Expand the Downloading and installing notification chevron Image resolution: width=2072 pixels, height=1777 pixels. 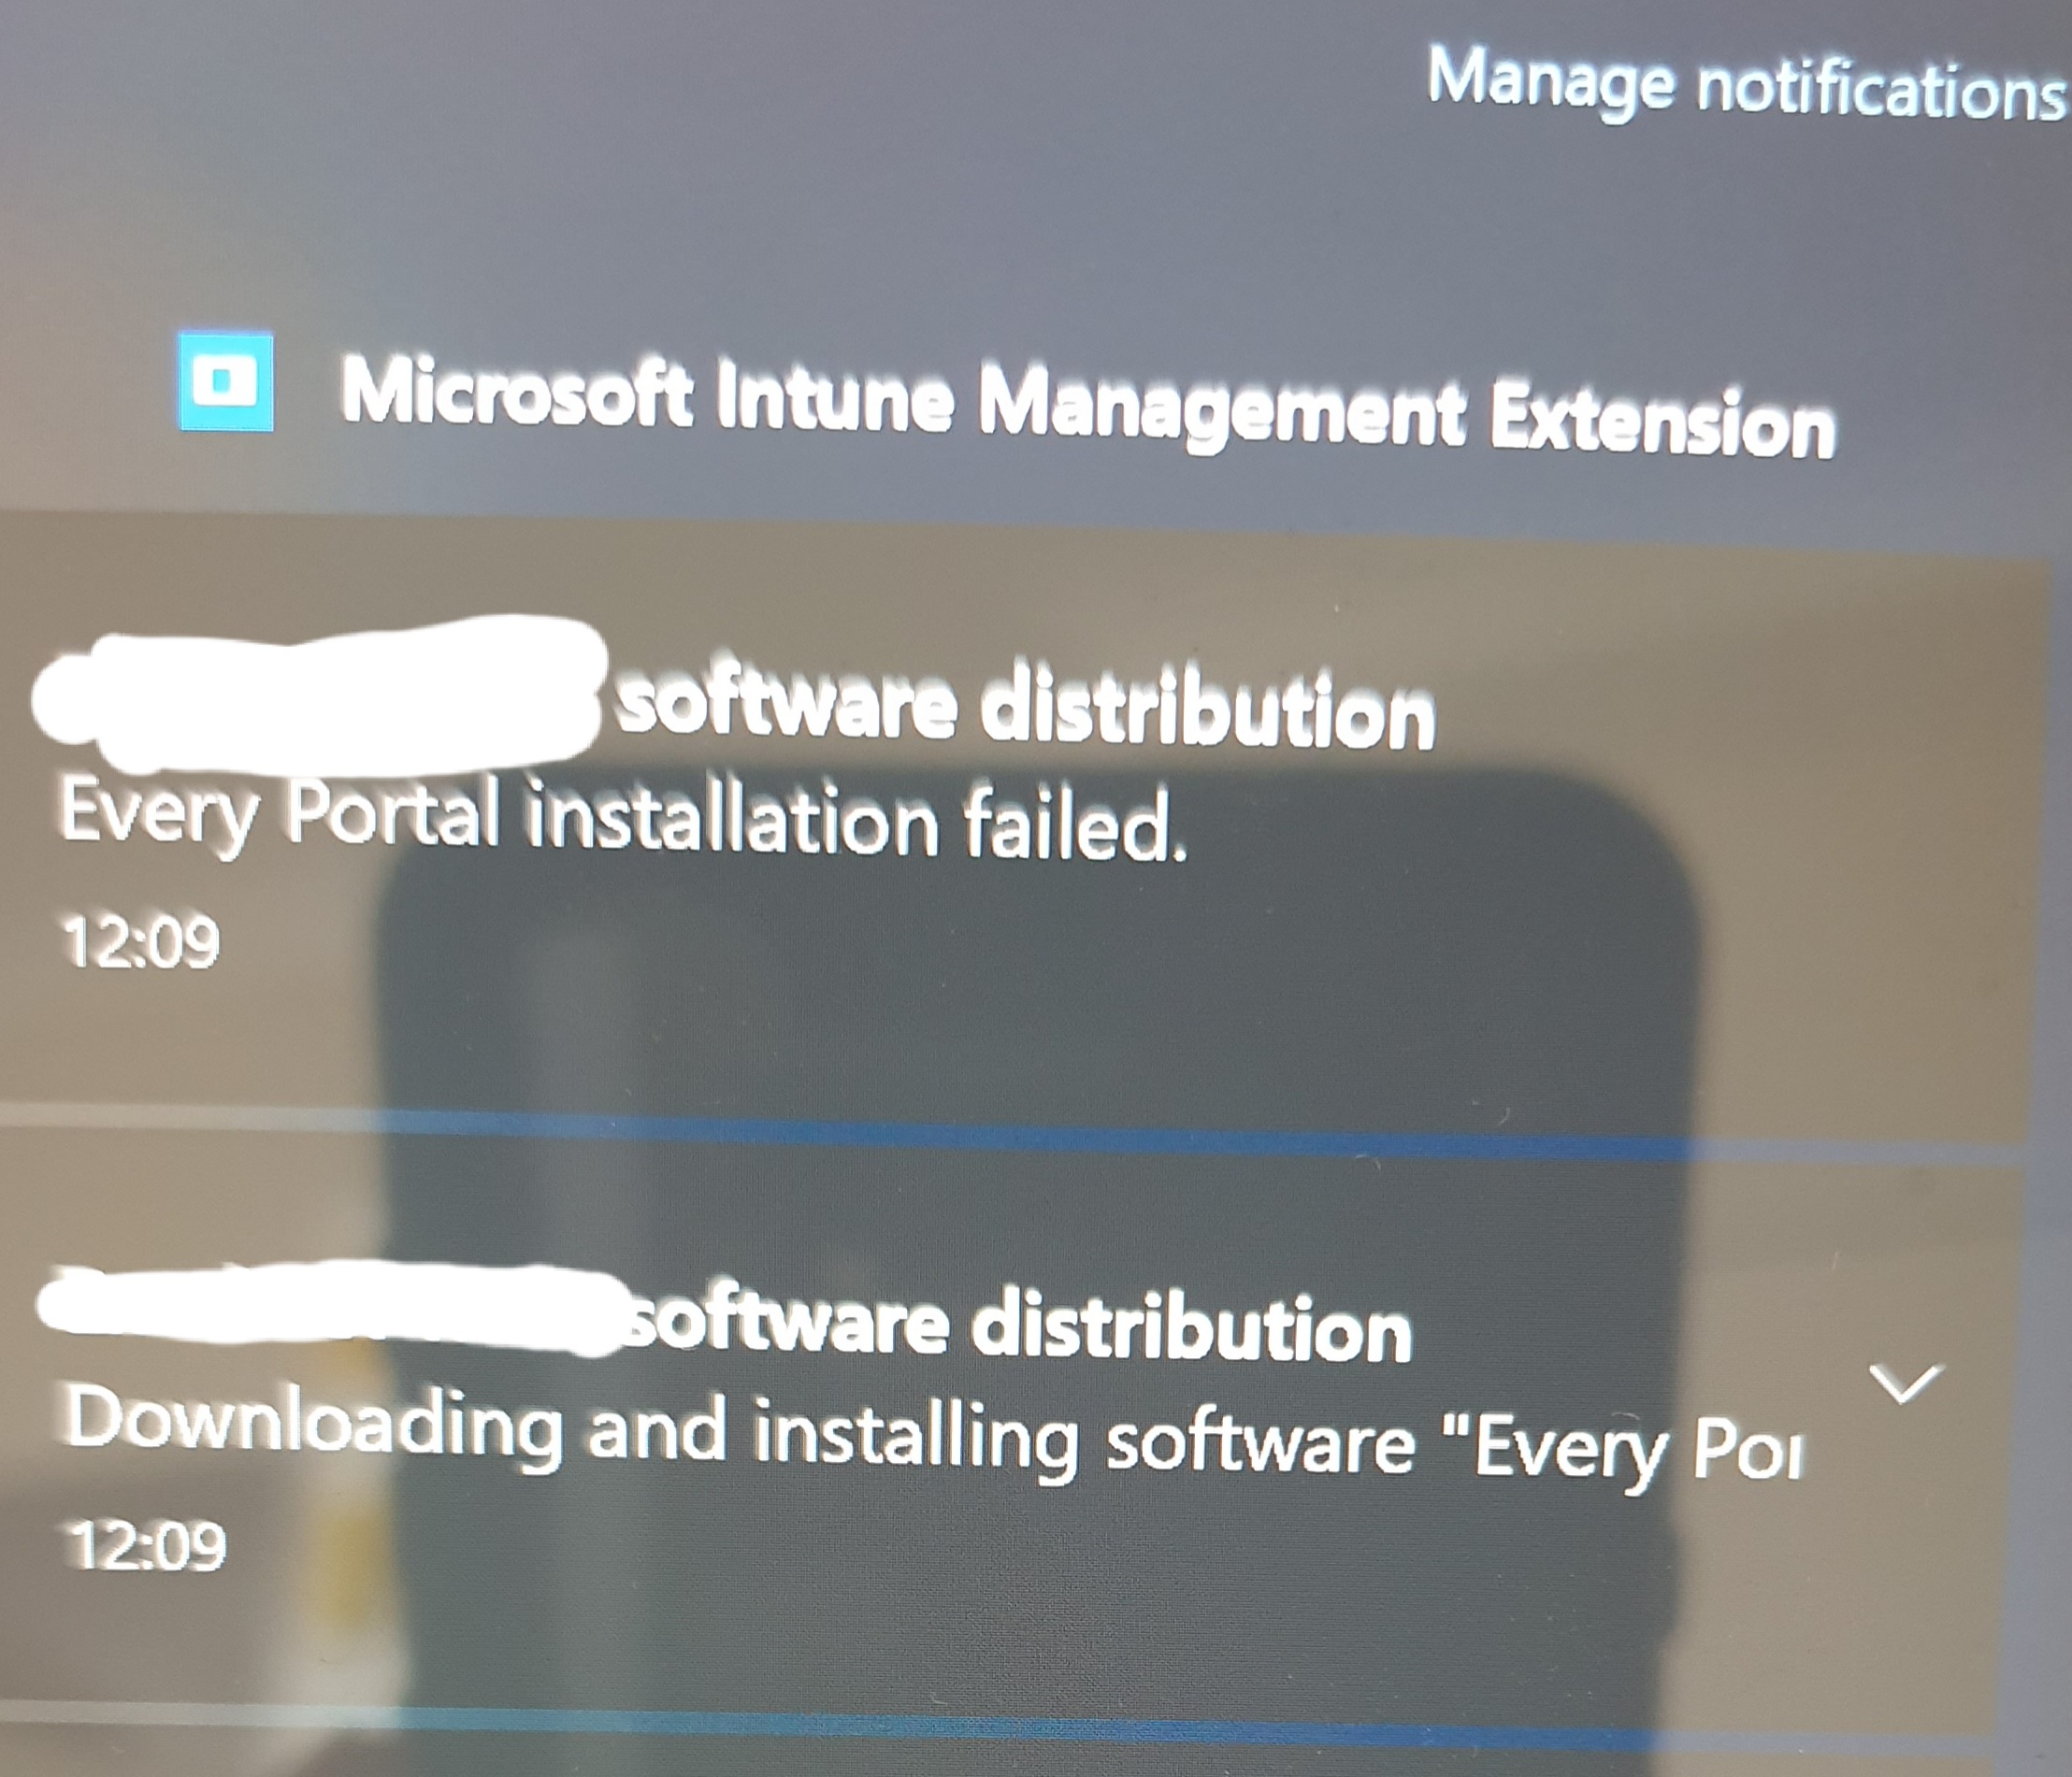point(1905,1386)
